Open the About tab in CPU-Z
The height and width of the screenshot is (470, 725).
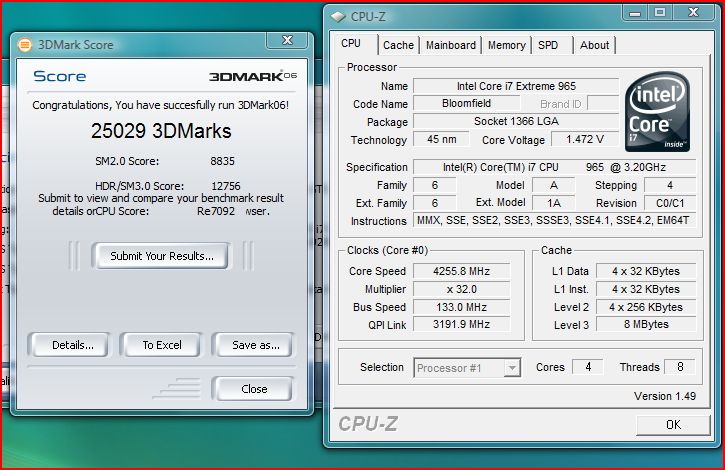(595, 45)
